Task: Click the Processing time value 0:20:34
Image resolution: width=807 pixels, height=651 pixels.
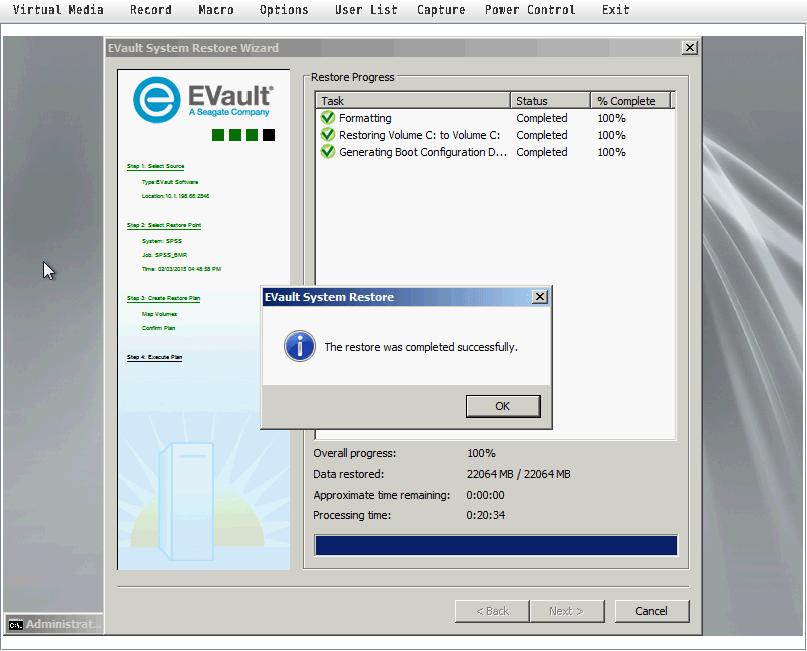Action: point(486,515)
